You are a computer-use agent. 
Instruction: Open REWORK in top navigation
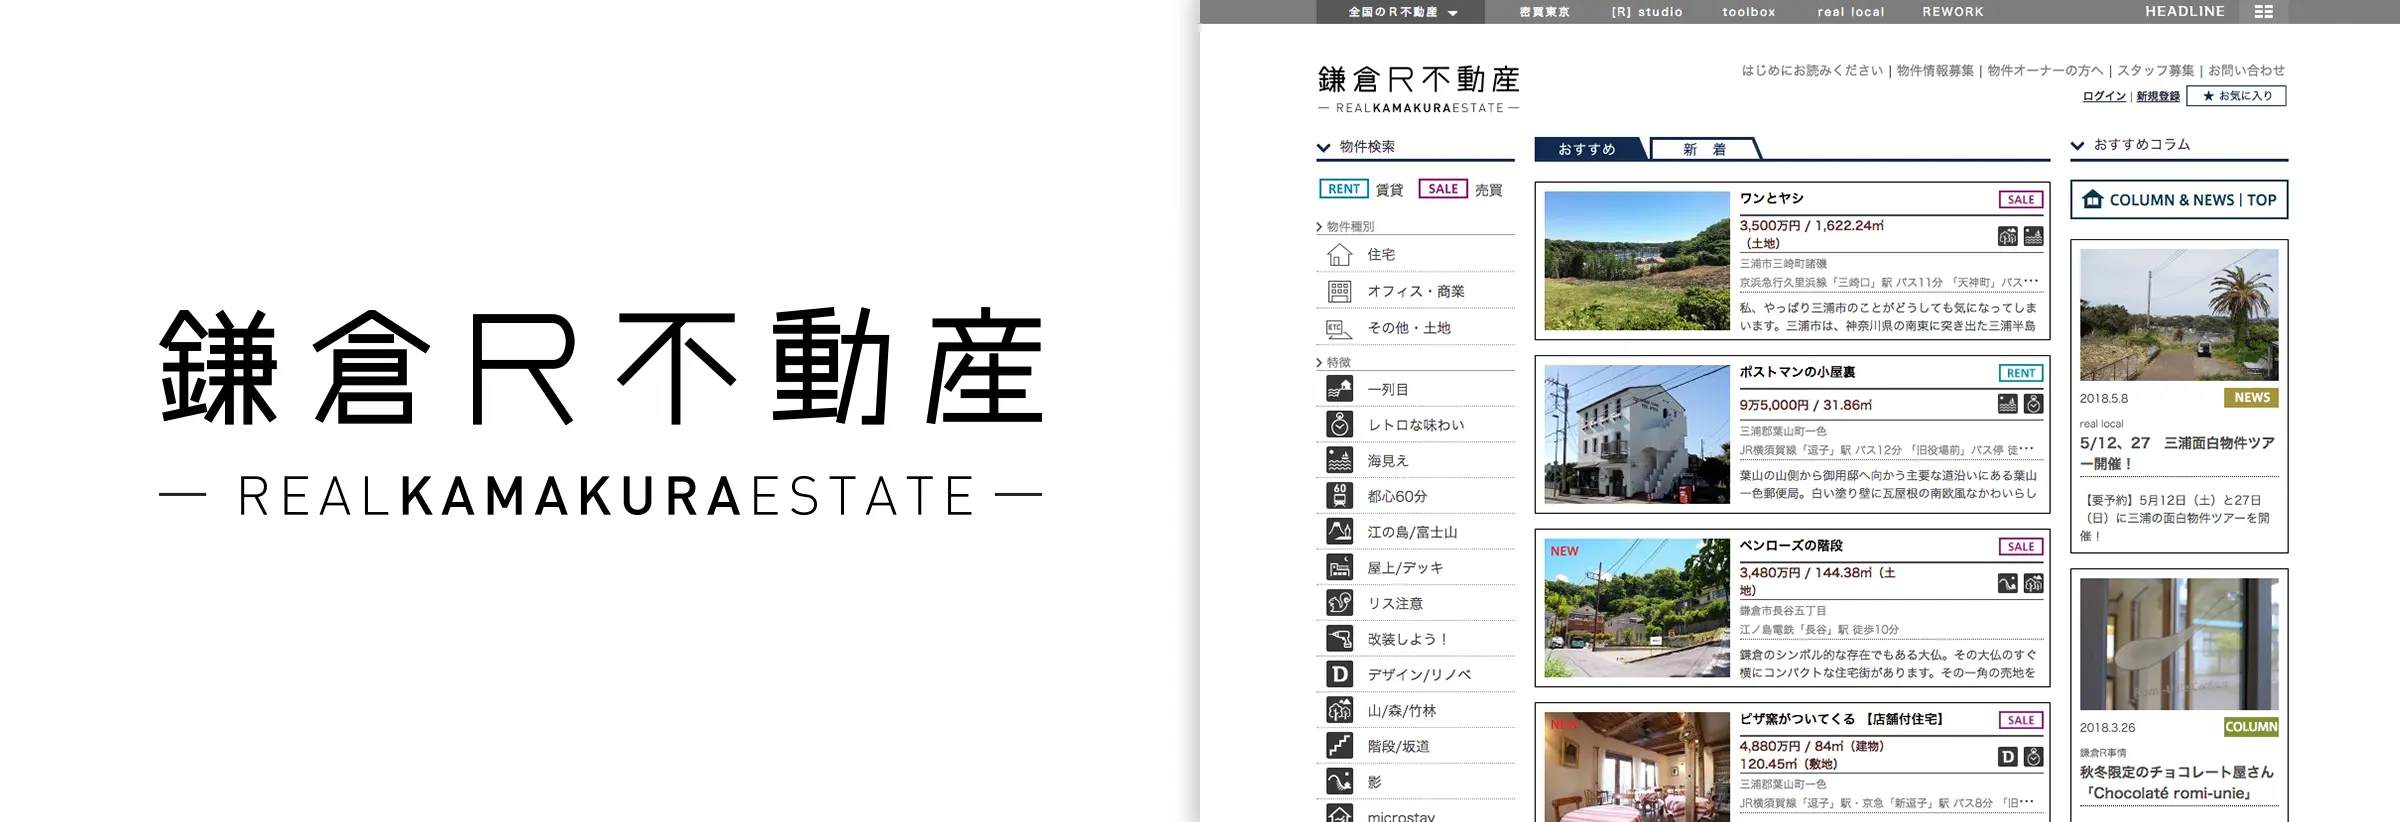coord(1953,12)
